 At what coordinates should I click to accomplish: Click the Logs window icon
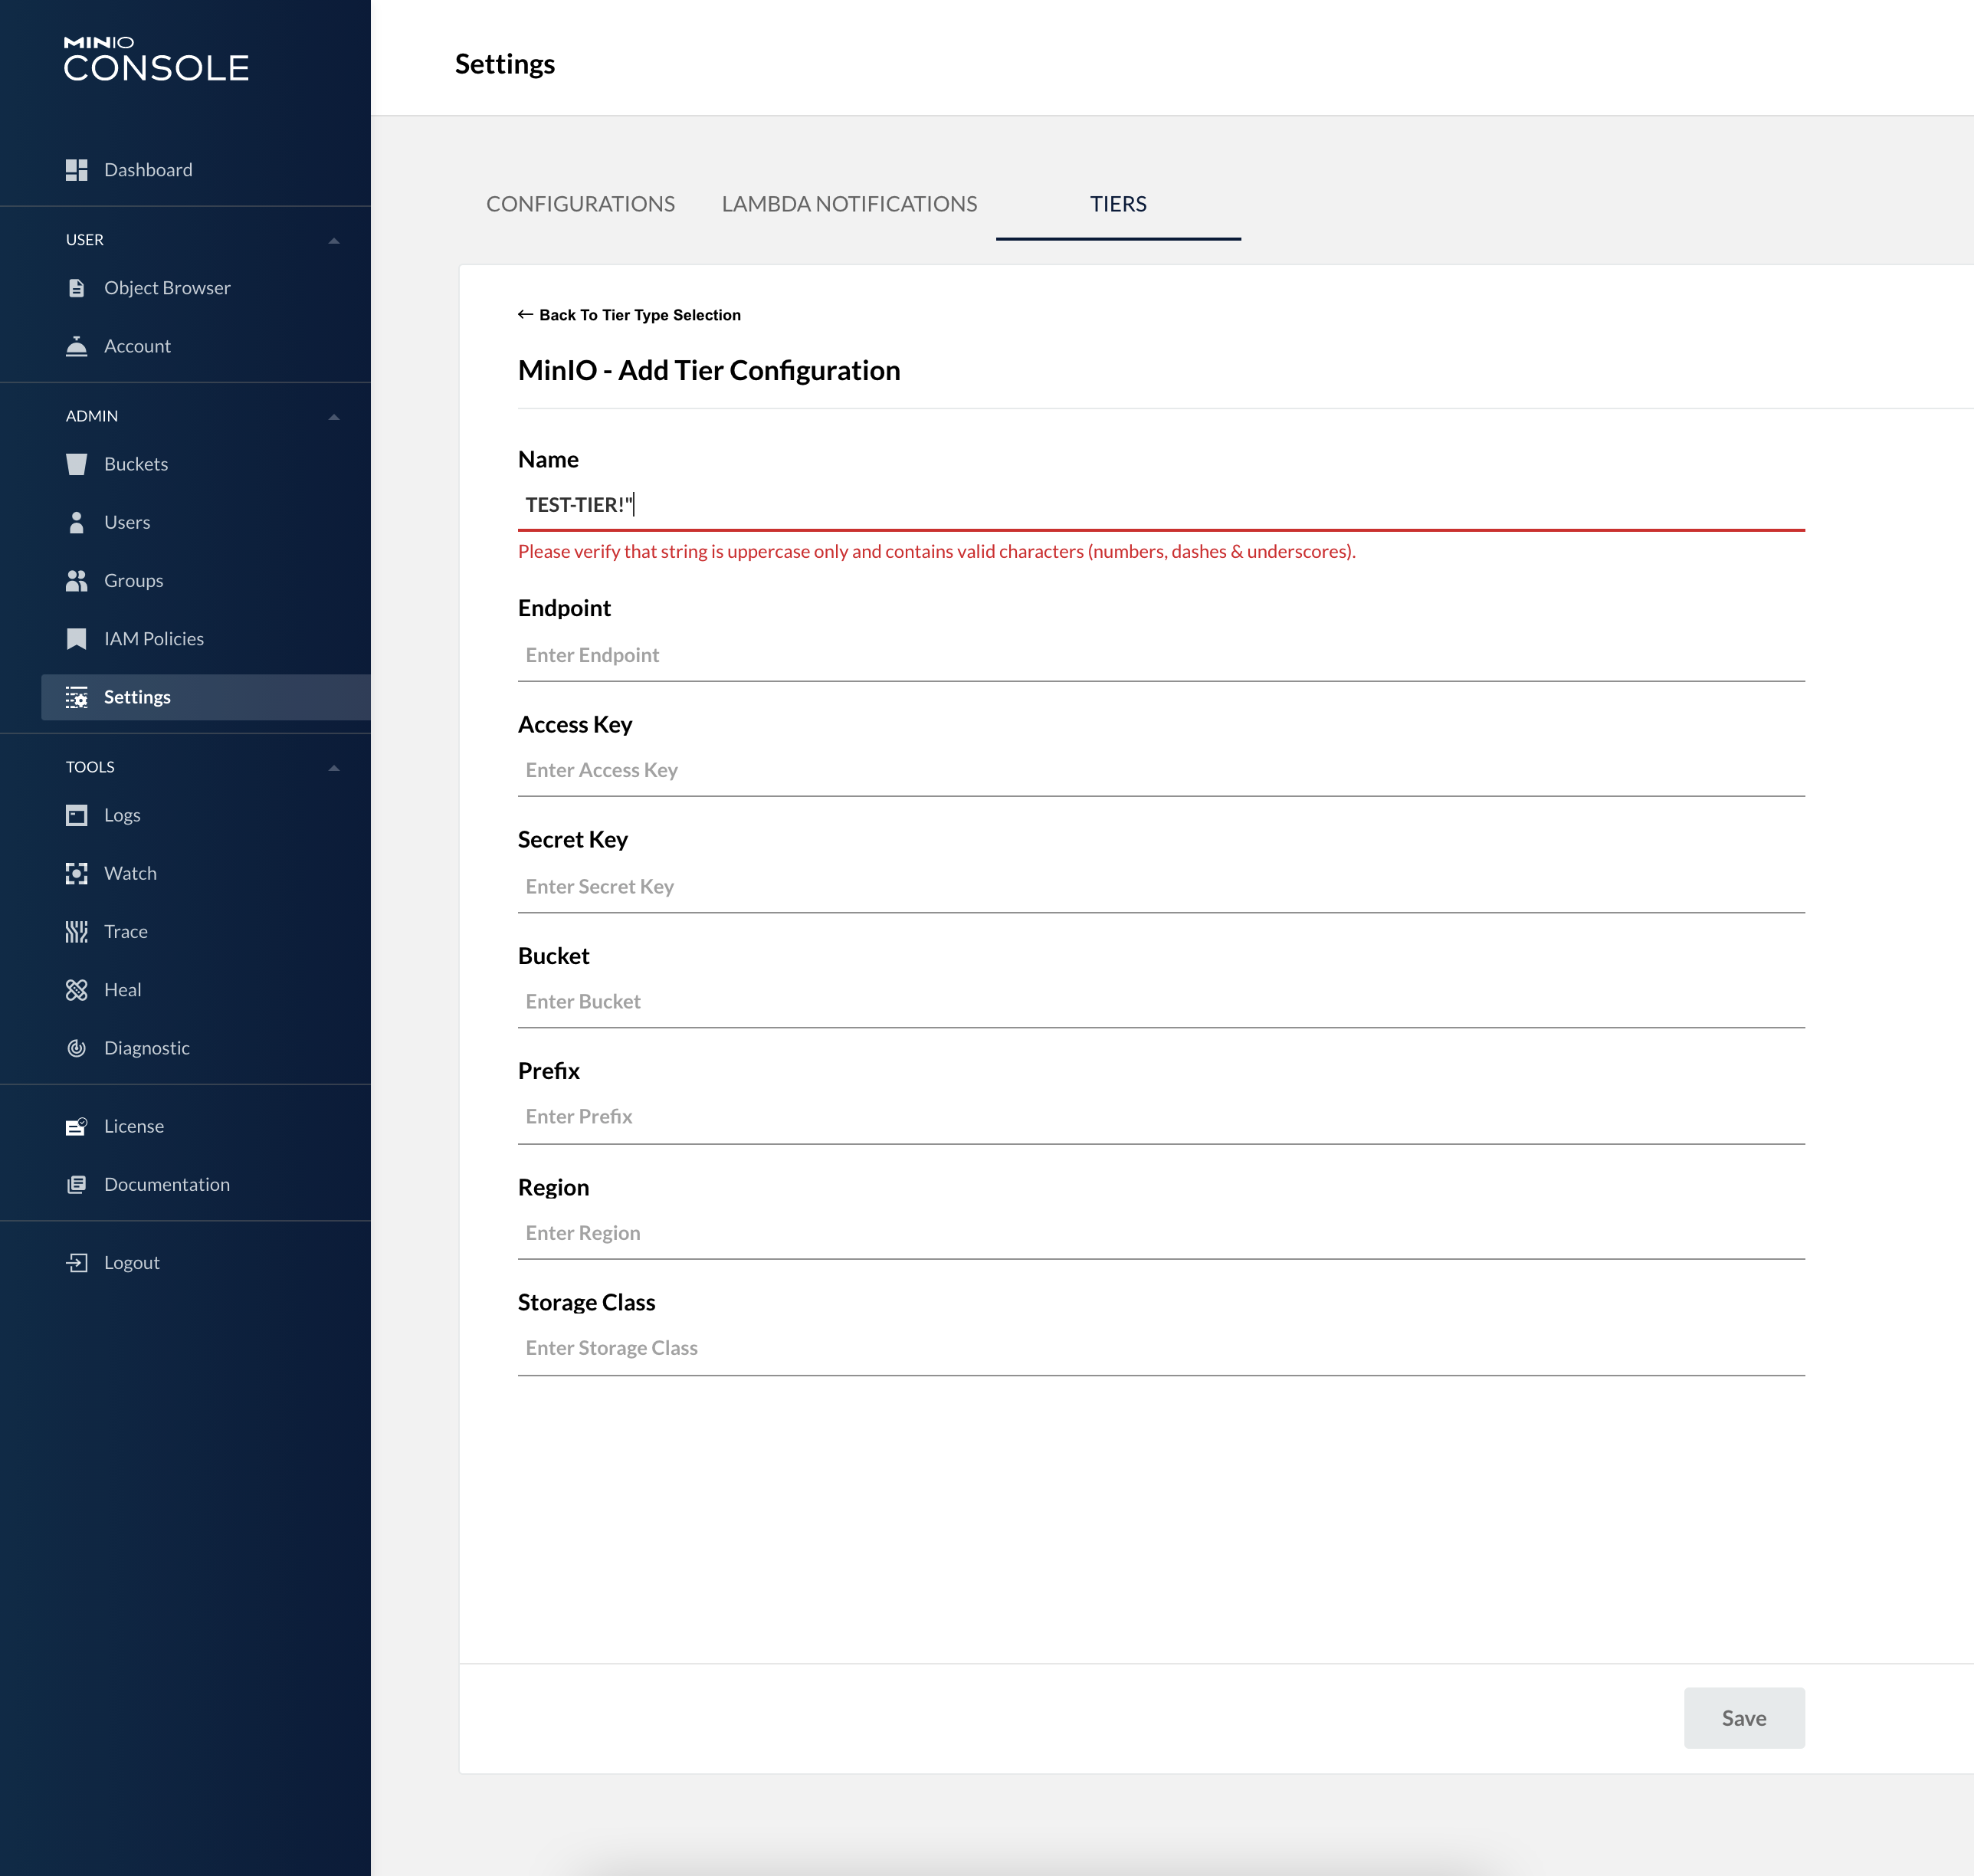[77, 815]
